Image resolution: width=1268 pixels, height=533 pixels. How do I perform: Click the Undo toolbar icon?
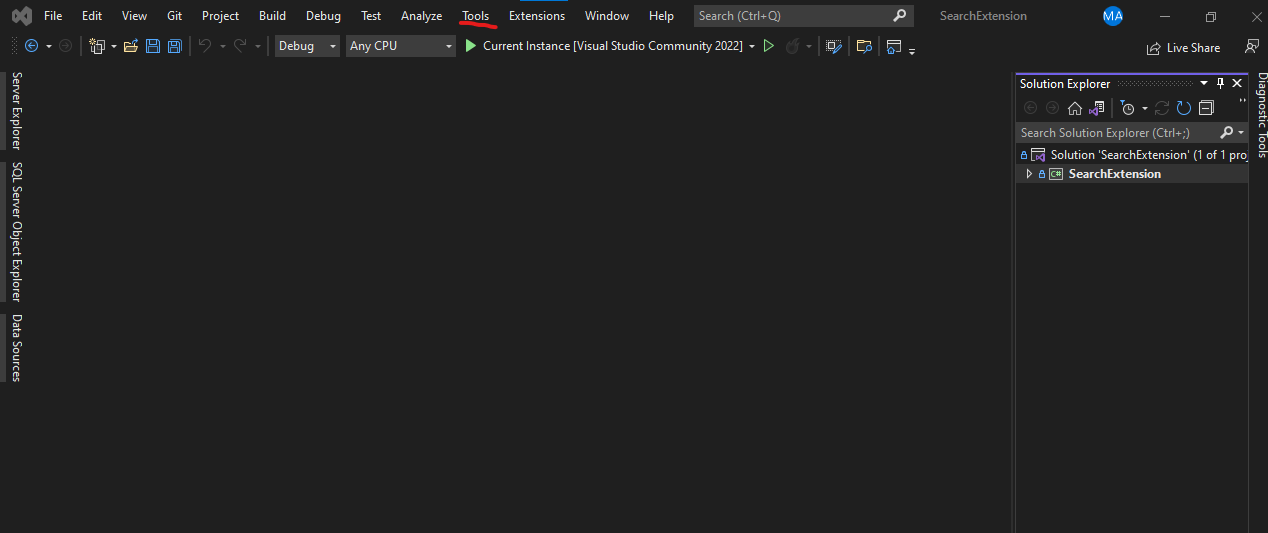click(204, 46)
